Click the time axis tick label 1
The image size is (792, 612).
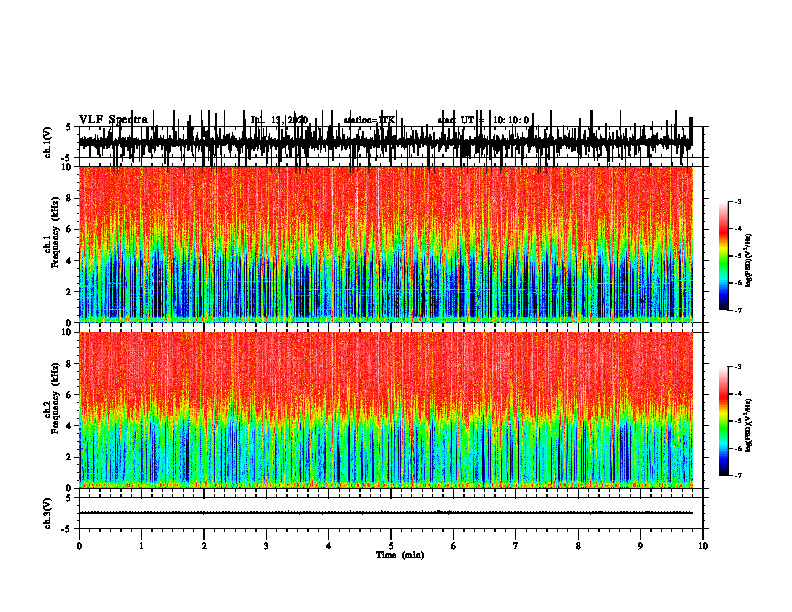click(141, 546)
